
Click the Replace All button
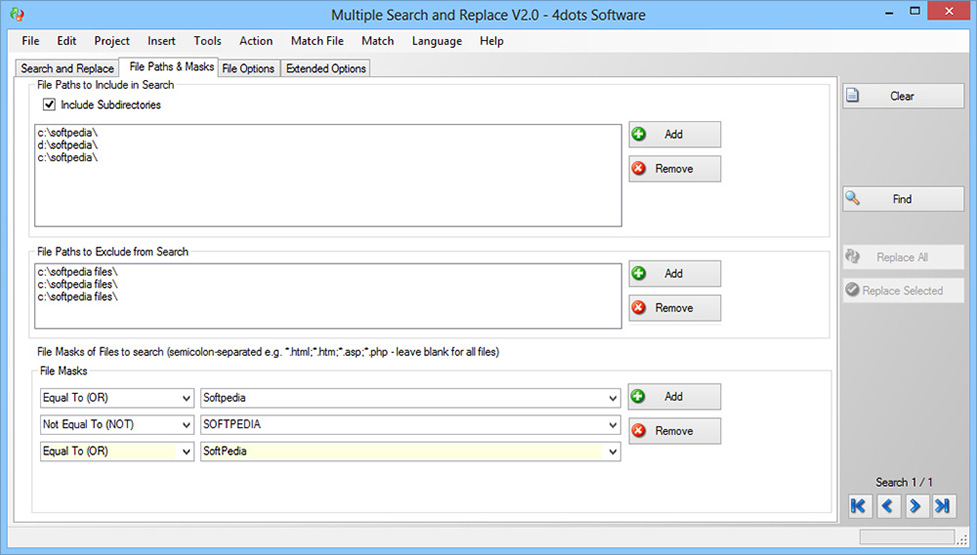[x=903, y=257]
